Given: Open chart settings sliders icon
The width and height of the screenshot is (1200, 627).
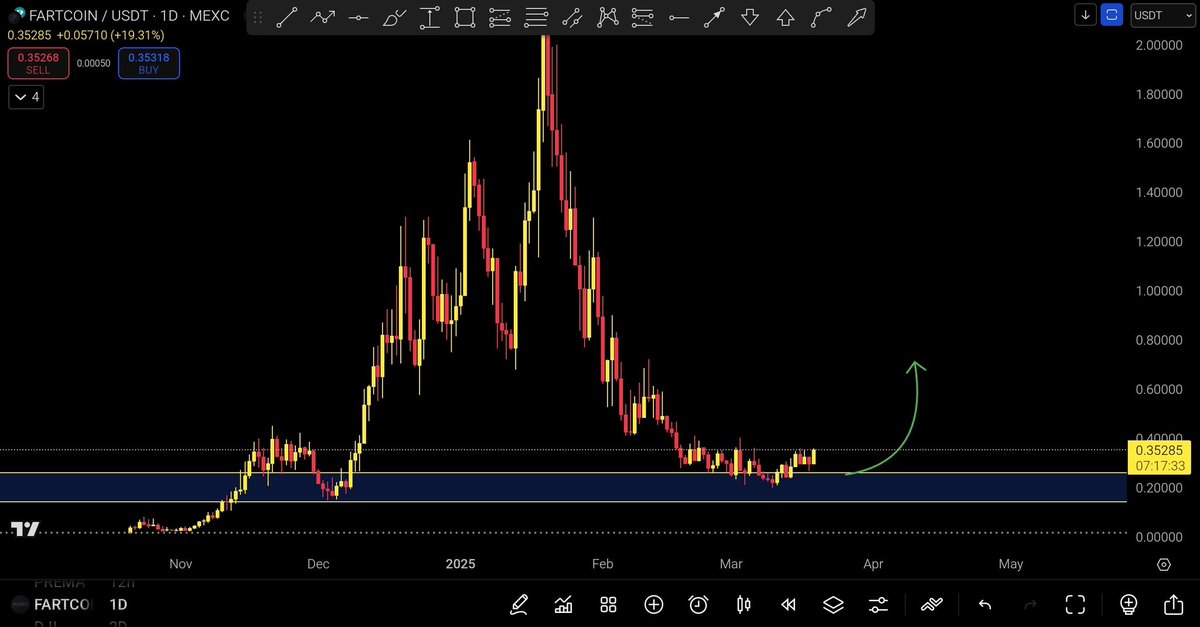Looking at the screenshot, I should (x=878, y=603).
